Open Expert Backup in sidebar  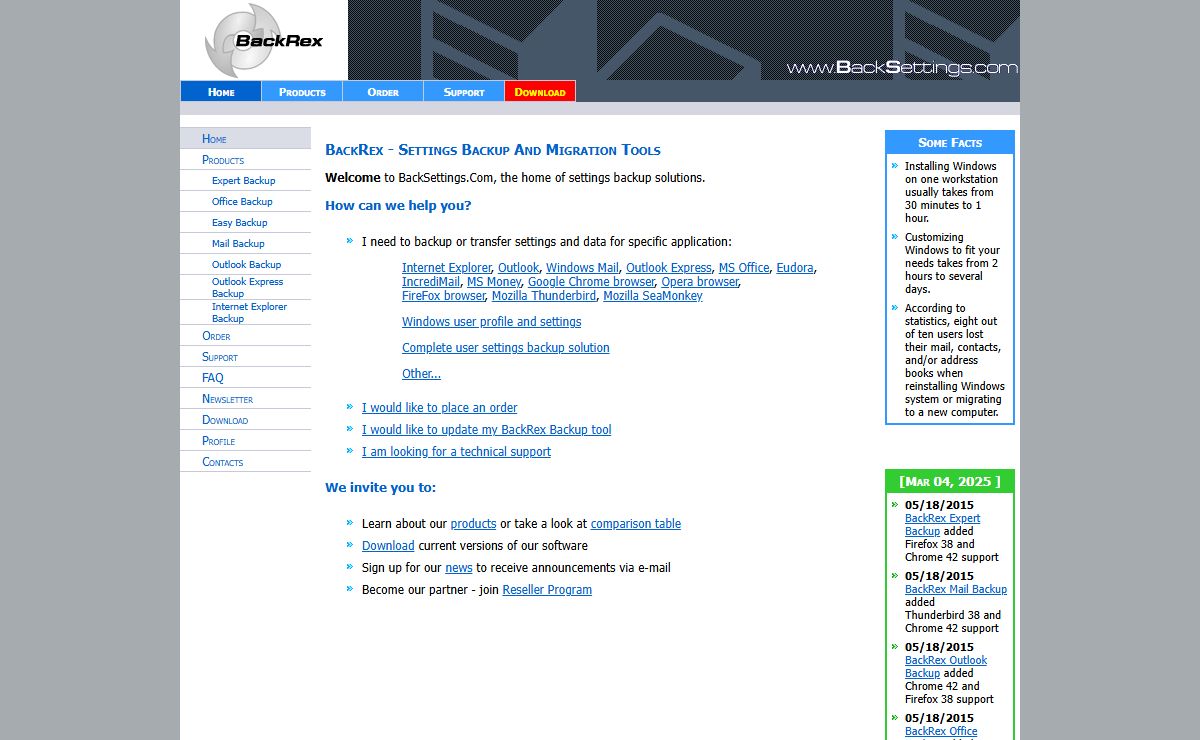(x=245, y=180)
